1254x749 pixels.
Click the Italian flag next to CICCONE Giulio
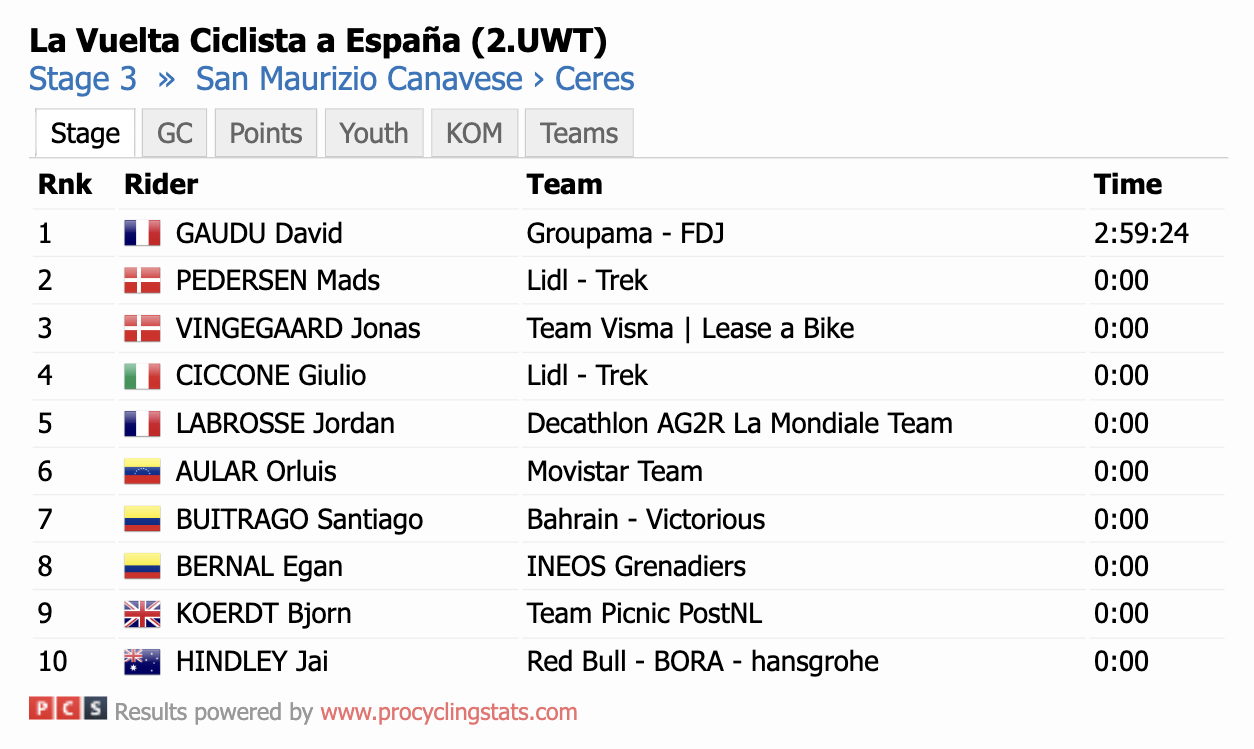142,376
